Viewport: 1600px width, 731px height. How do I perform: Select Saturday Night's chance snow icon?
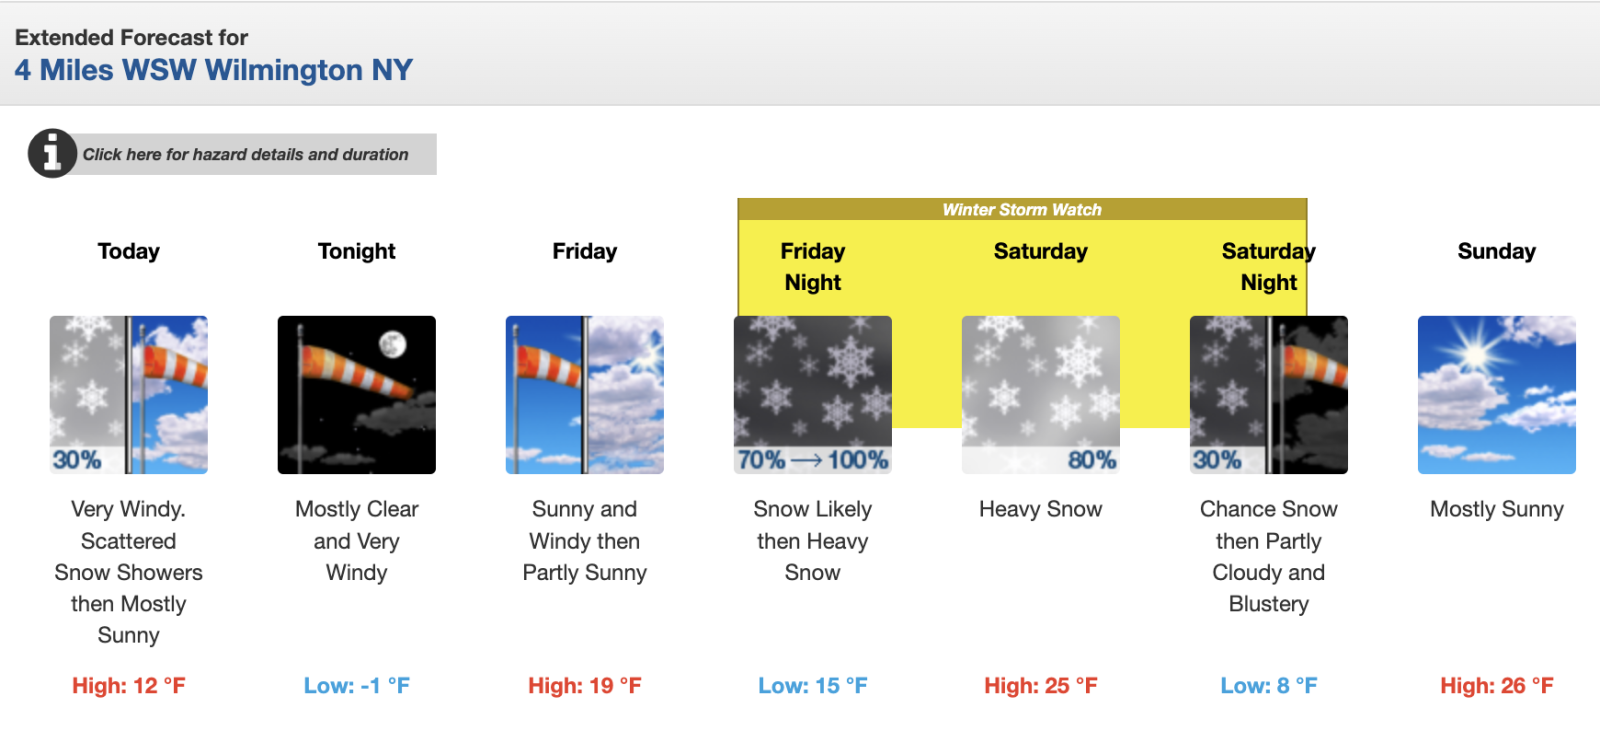1268,394
